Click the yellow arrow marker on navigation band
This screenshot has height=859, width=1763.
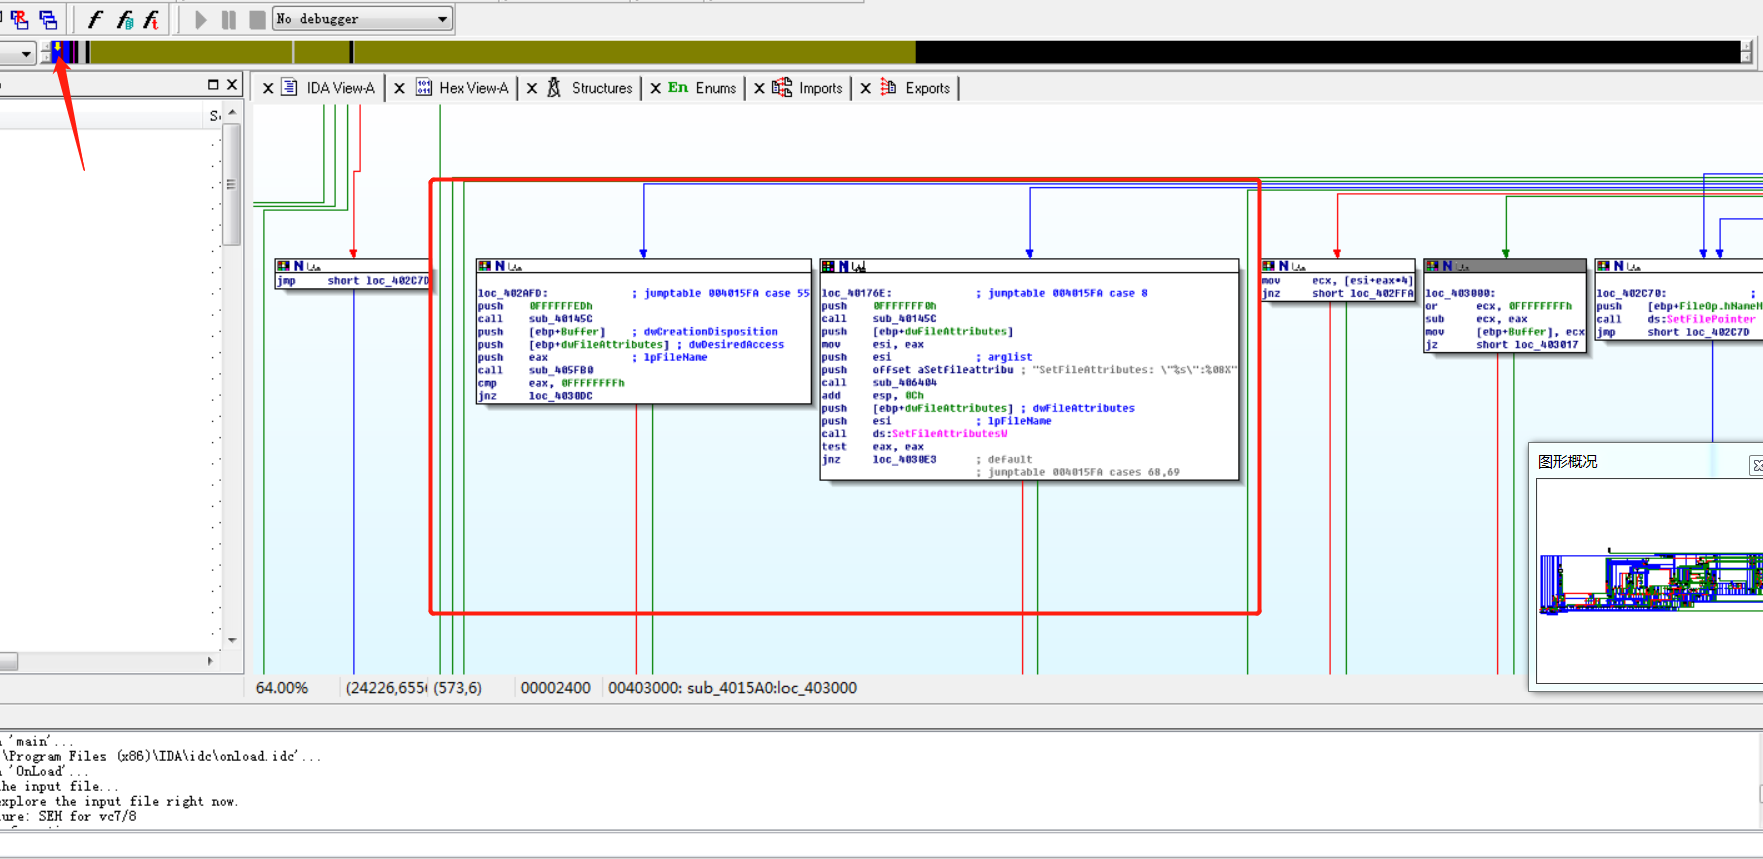(x=57, y=47)
